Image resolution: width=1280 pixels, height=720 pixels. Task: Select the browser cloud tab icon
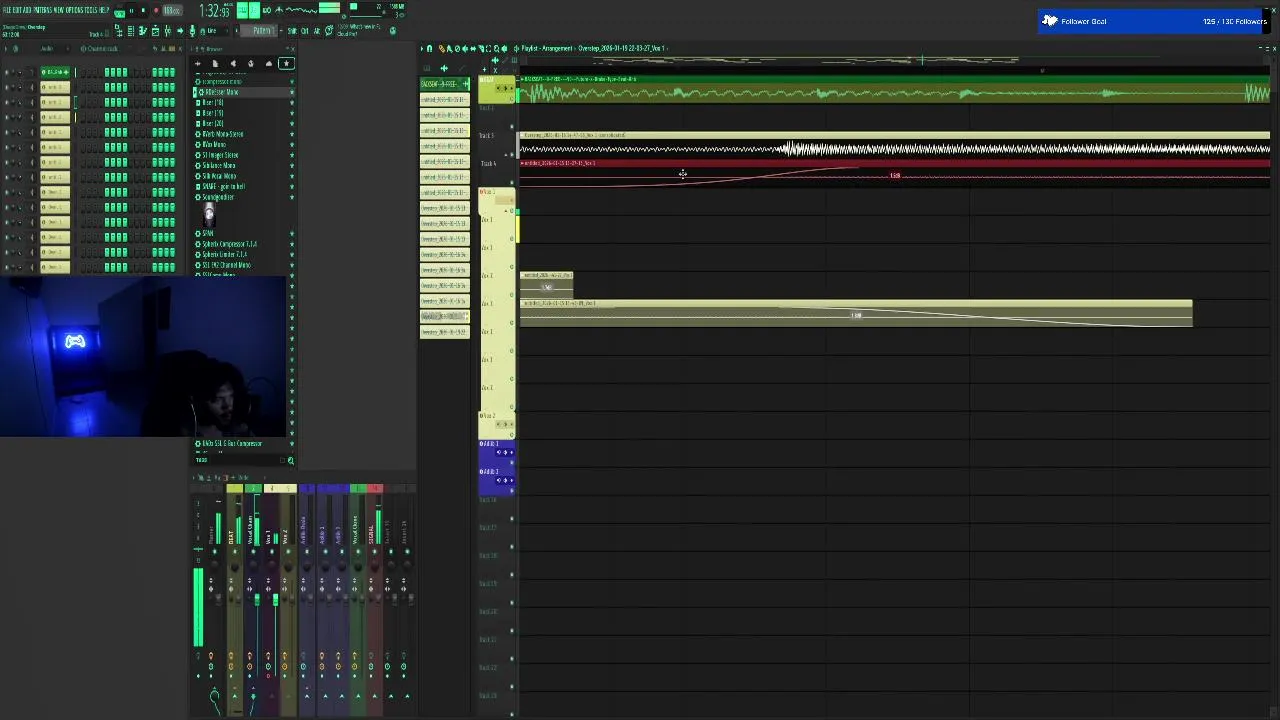(x=268, y=63)
